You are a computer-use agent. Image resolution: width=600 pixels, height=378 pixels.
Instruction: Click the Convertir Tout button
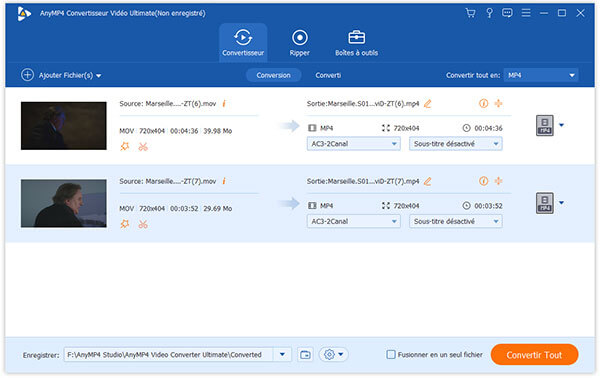[x=534, y=355]
